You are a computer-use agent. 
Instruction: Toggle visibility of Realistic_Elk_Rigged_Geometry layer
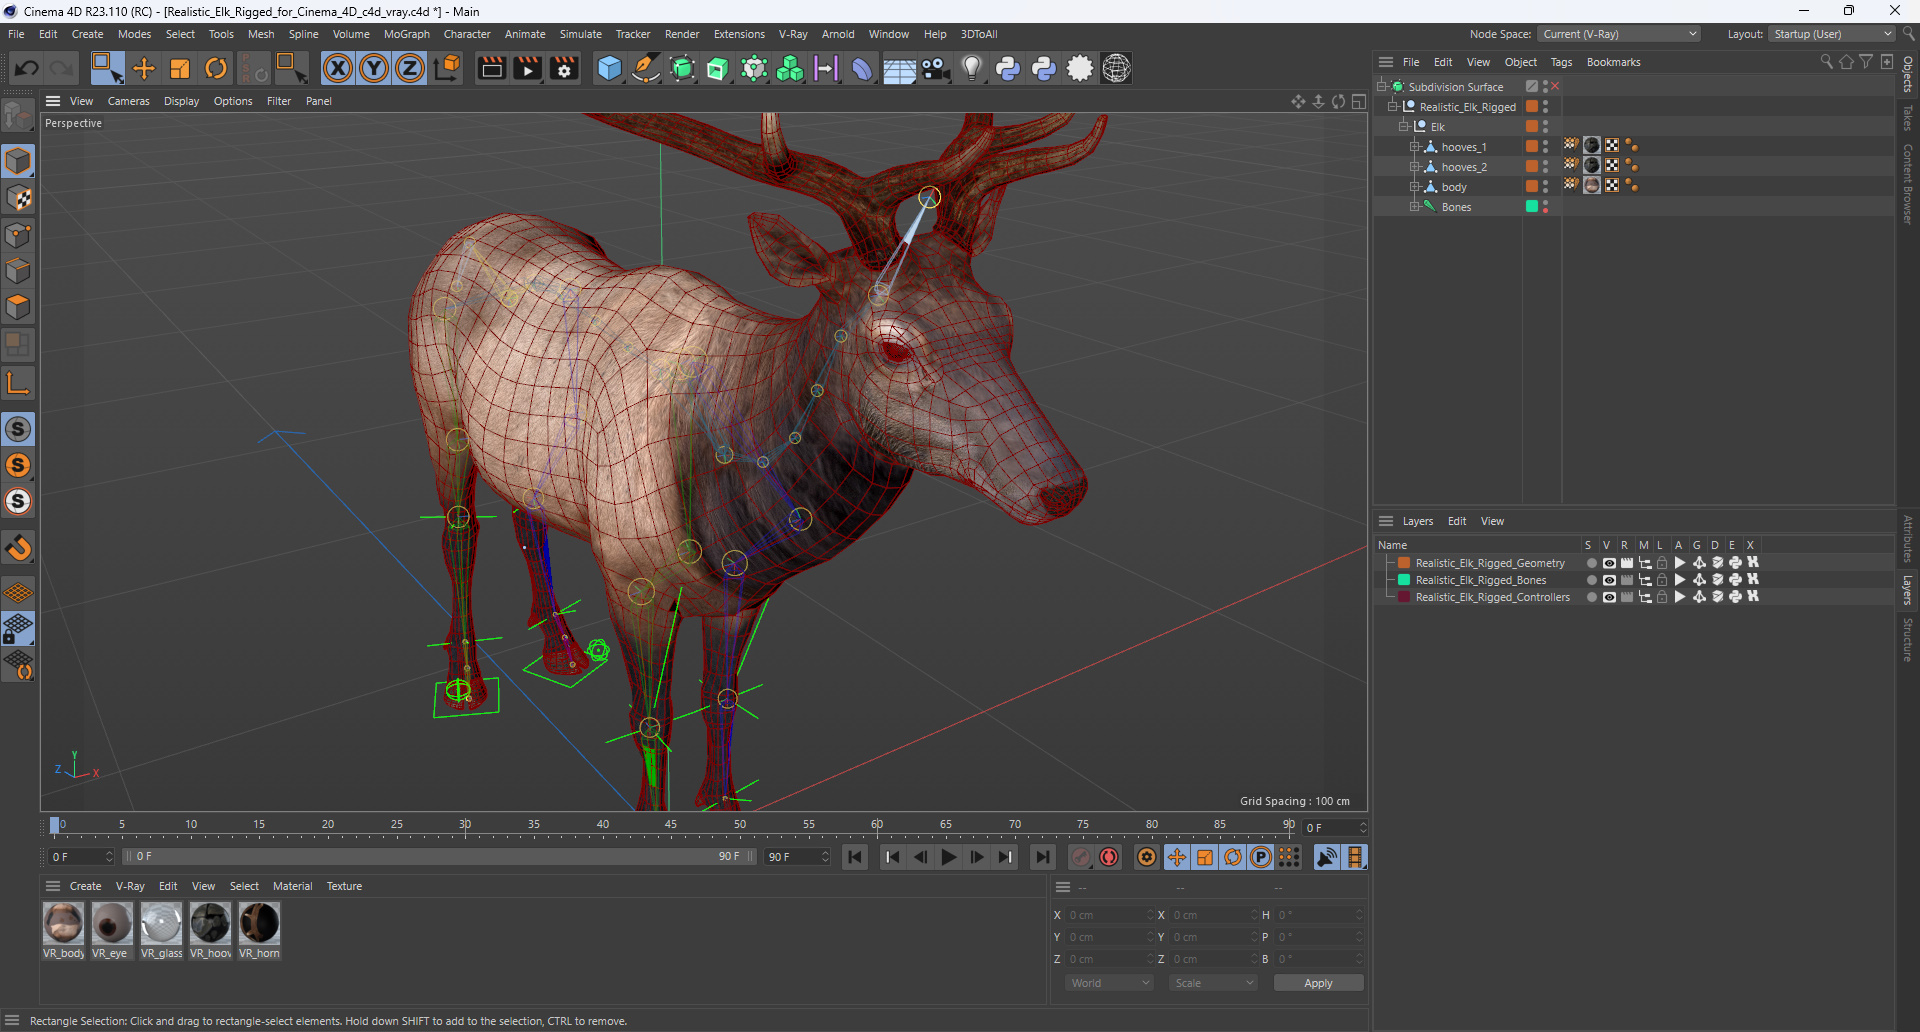coord(1609,563)
